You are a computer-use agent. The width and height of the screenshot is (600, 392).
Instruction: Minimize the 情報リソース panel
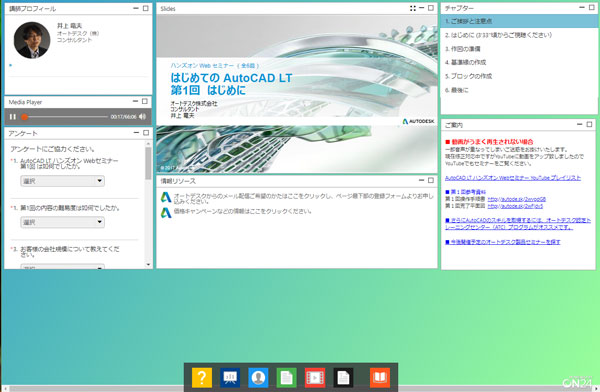tap(421, 180)
